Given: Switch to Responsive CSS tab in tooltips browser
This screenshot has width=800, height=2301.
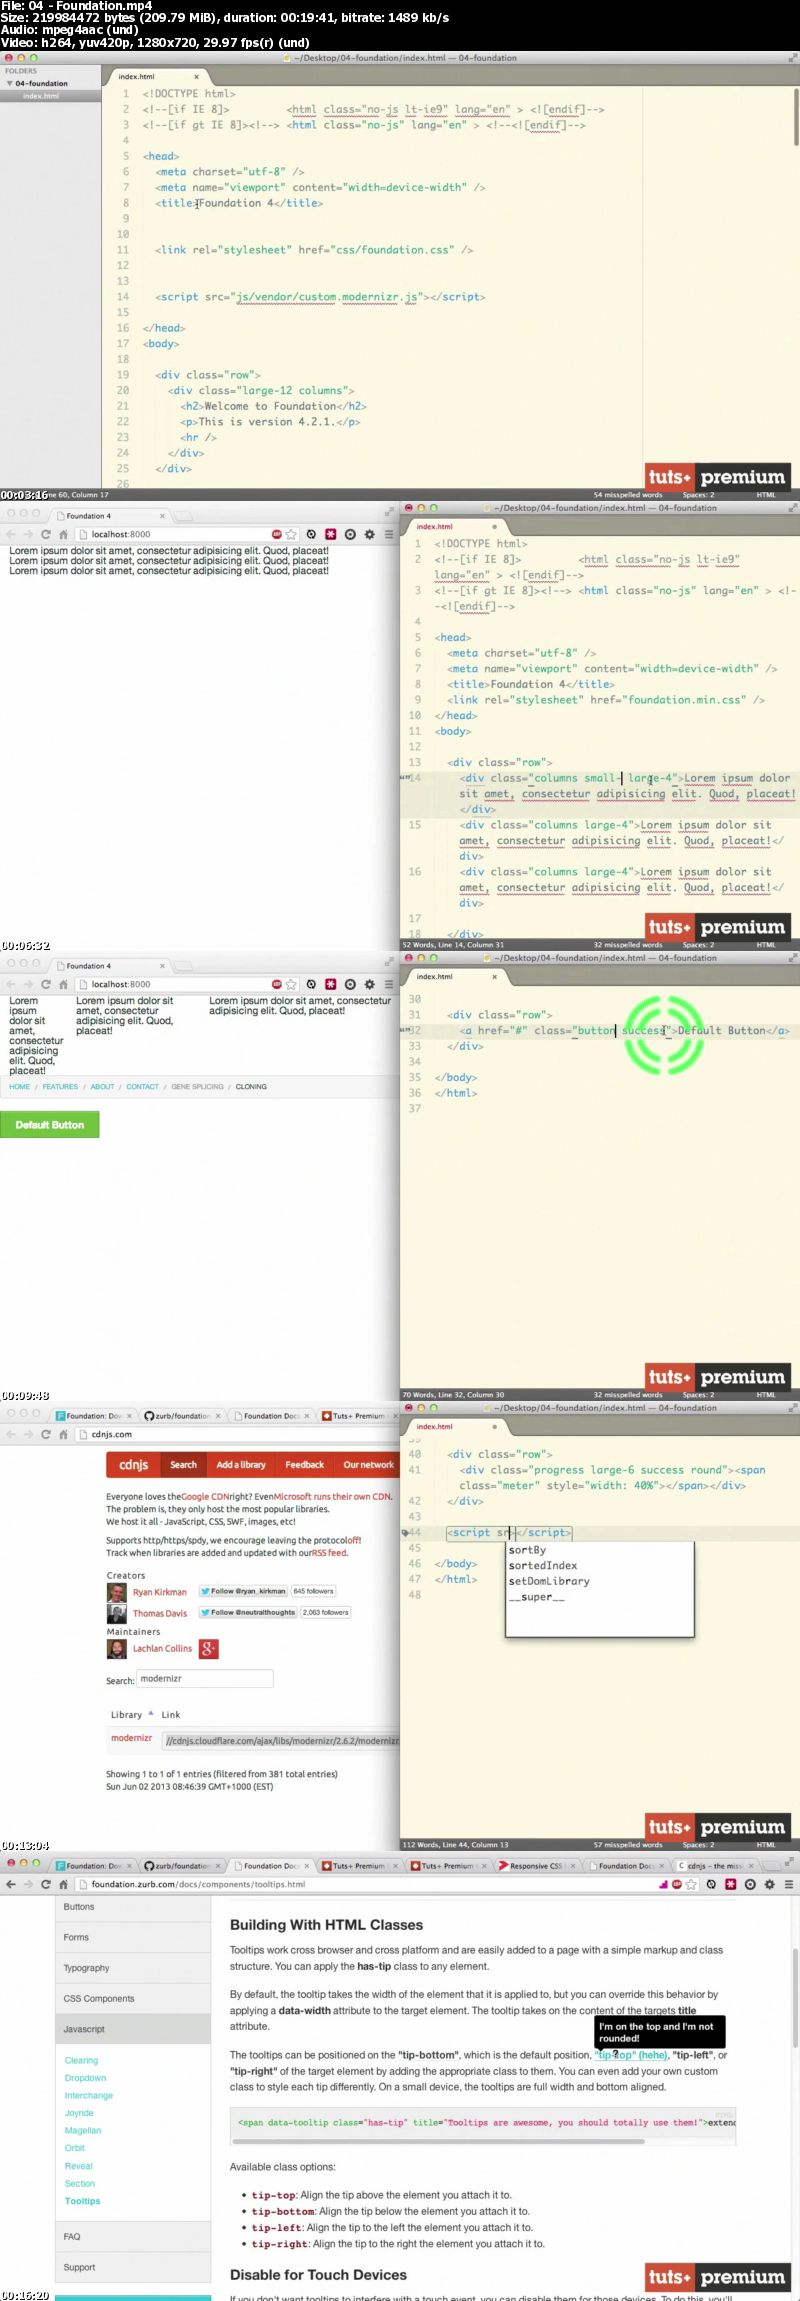Looking at the screenshot, I should (536, 1866).
